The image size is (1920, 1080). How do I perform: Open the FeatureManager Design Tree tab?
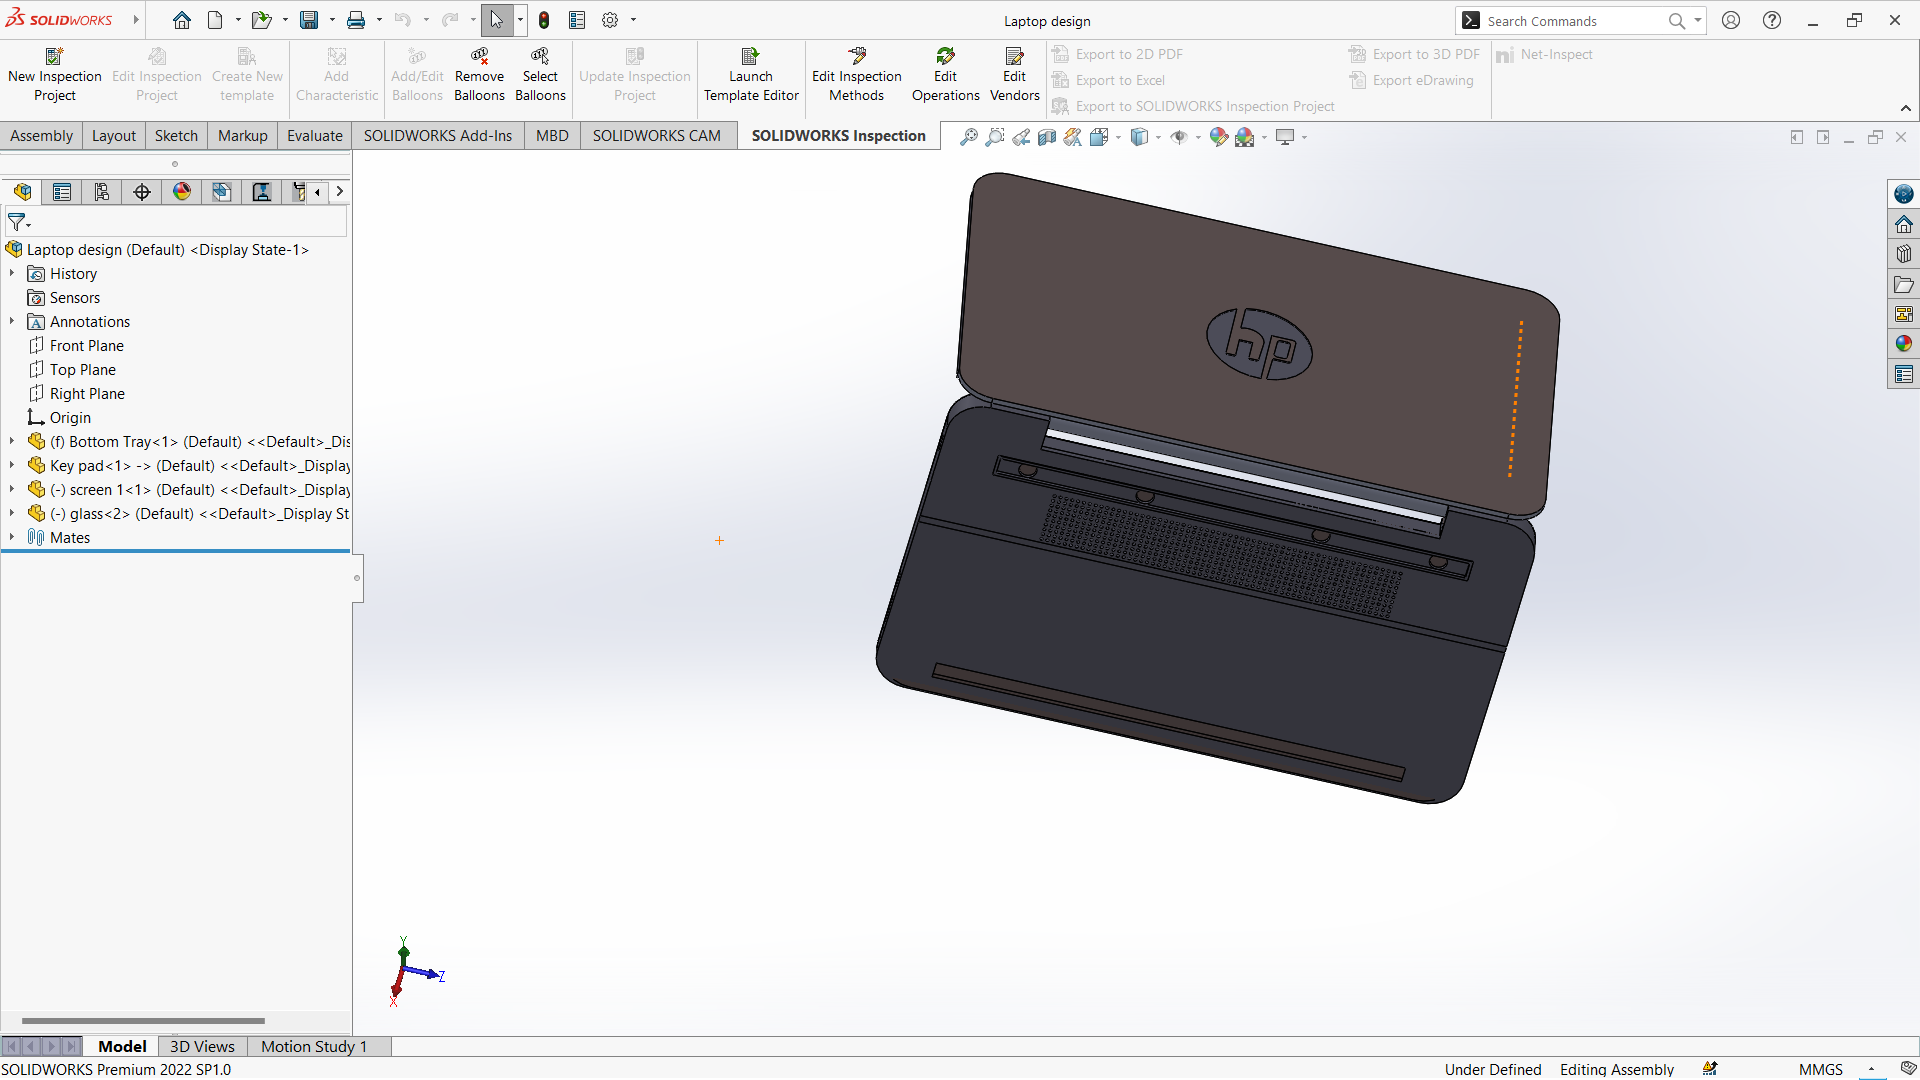click(22, 192)
